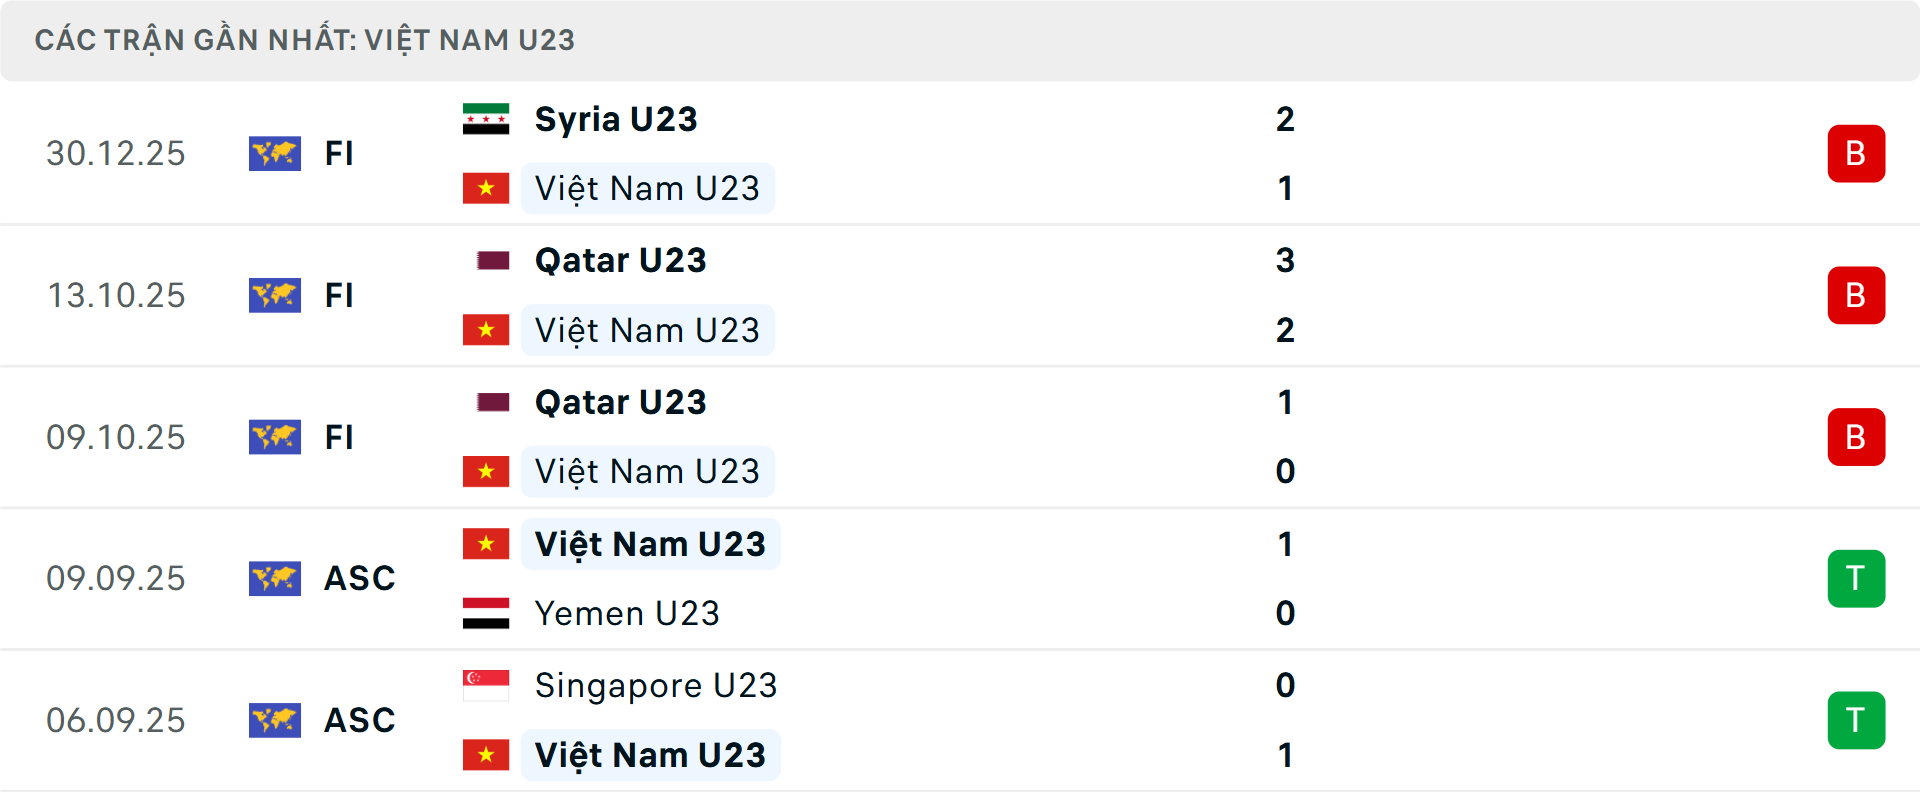Open Việt Nam U23 team page from Yemen match
1920x792 pixels.
click(x=648, y=543)
